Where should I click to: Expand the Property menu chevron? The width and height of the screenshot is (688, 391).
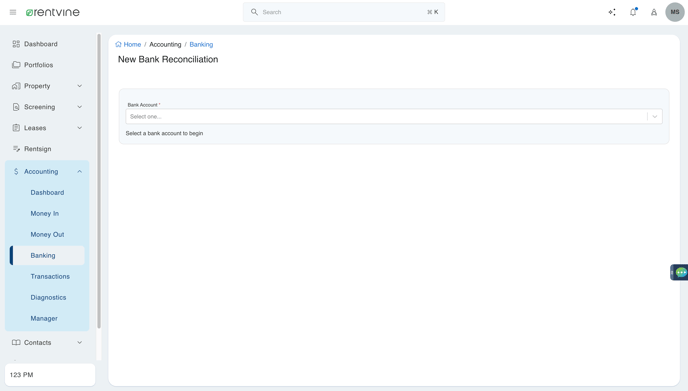click(x=79, y=86)
